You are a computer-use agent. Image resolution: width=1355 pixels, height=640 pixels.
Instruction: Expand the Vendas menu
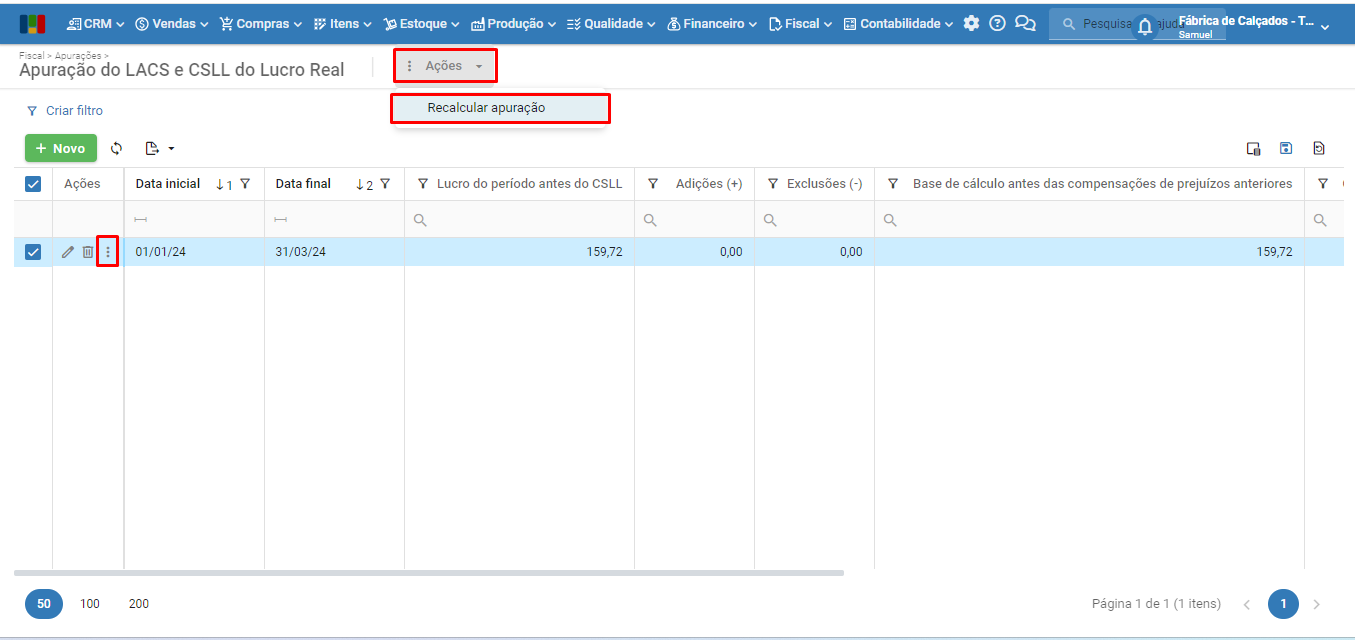[171, 23]
